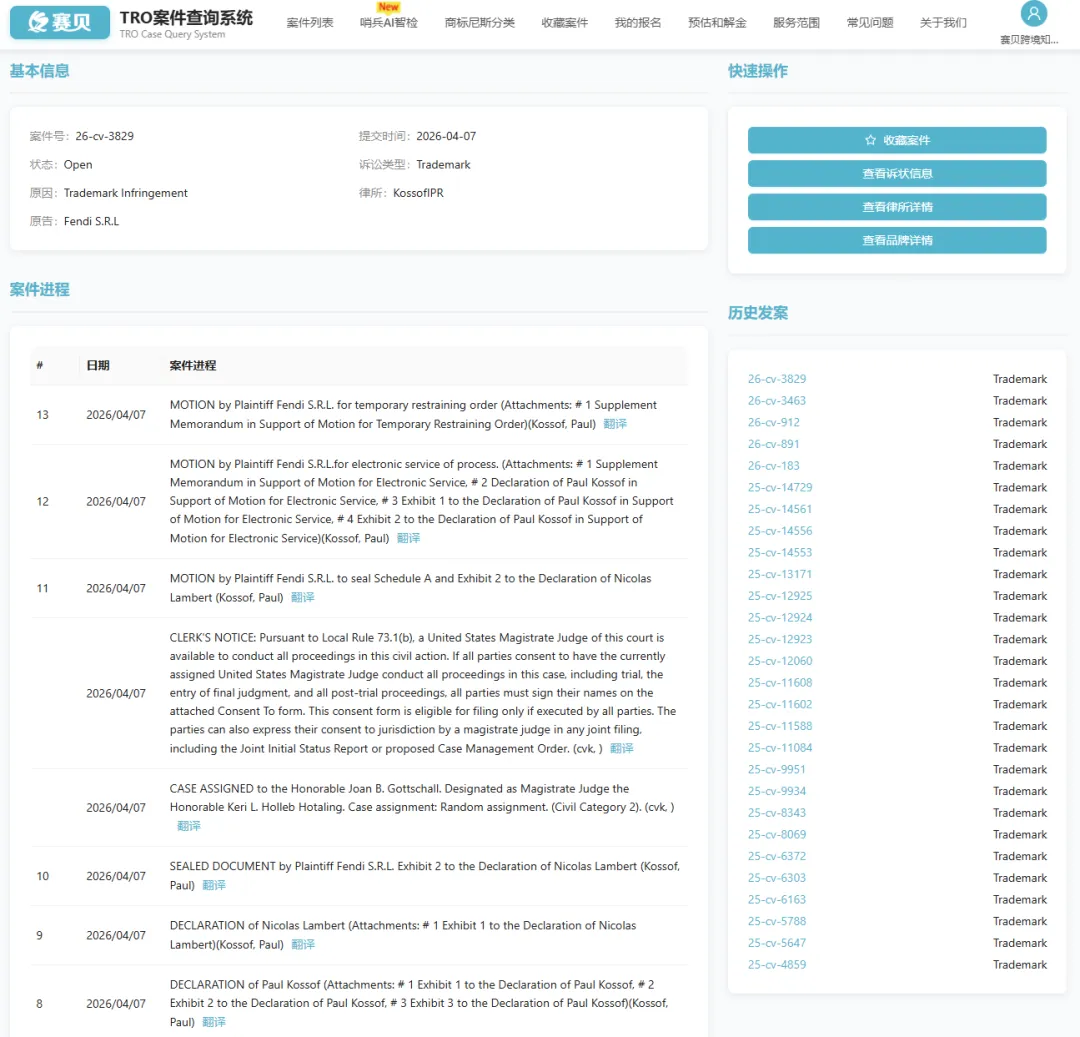1080x1037 pixels.
Task: Open 关于我们 menu item
Action: [x=943, y=23]
